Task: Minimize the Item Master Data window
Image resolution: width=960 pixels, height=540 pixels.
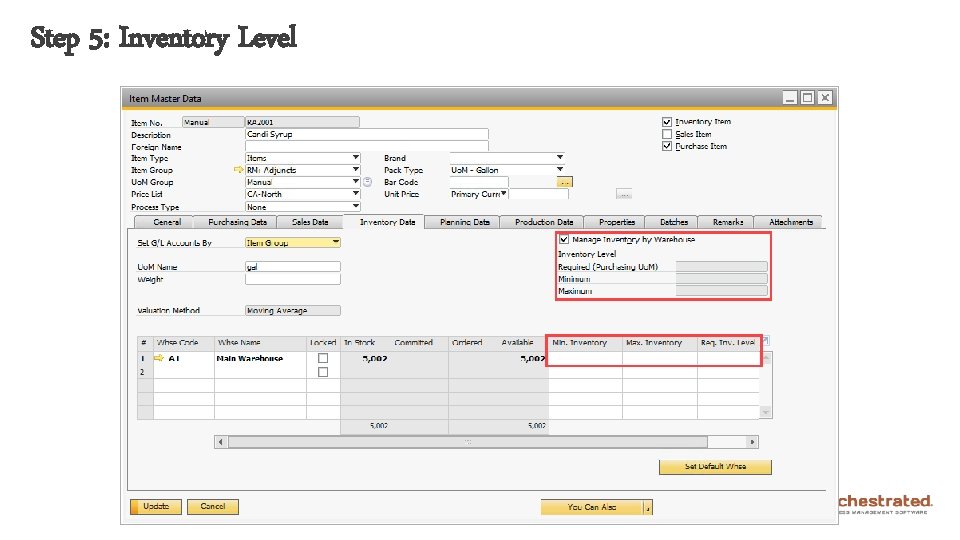Action: (790, 98)
